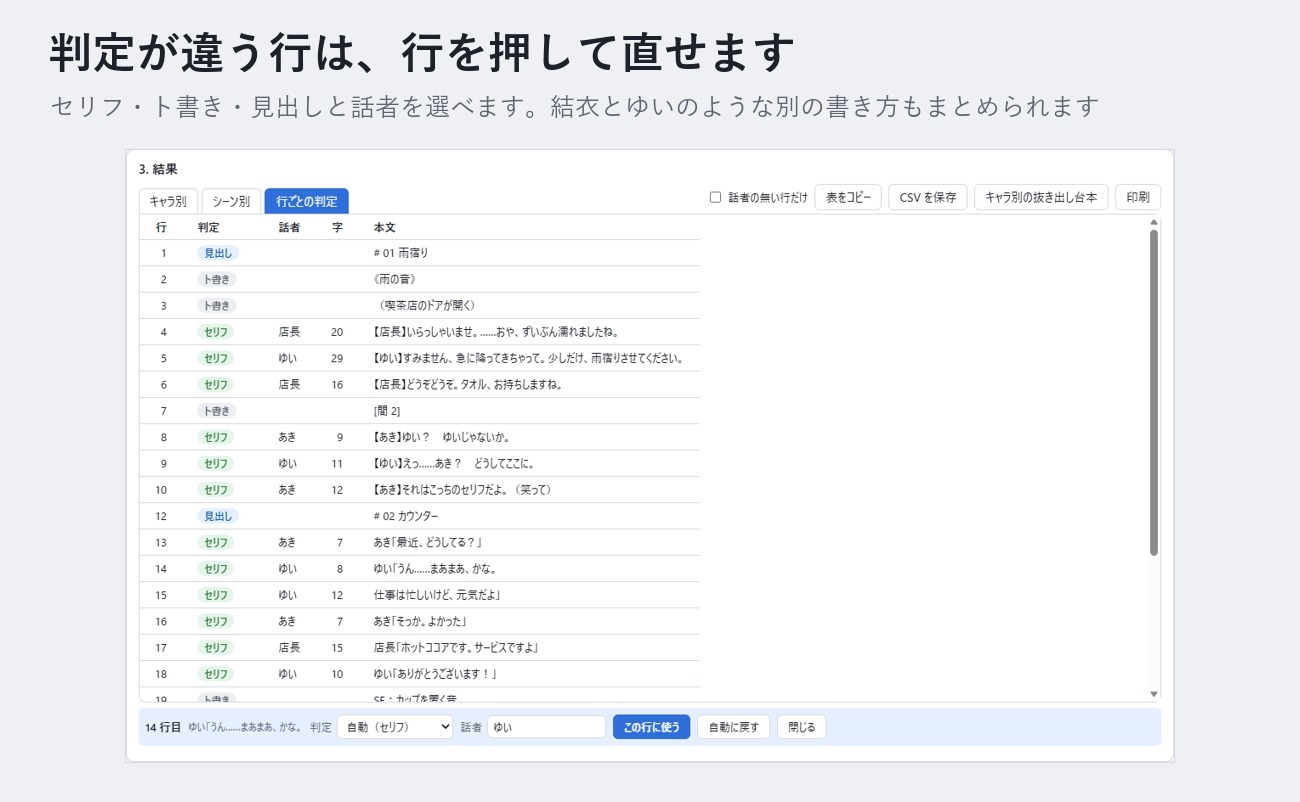
Task: Select the row '[間 2]'
Action: coord(419,411)
